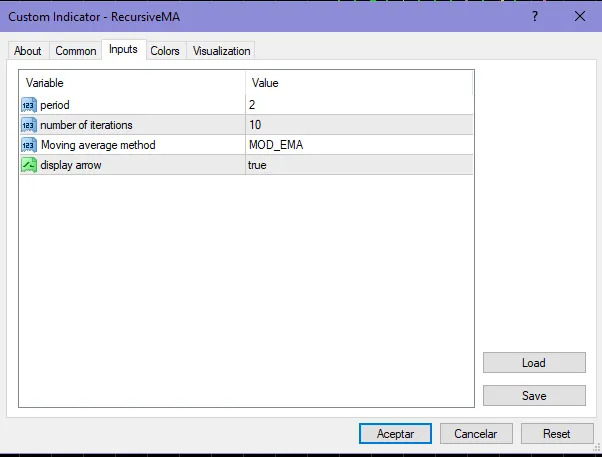Image resolution: width=602 pixels, height=457 pixels.
Task: Click the integer icon beside period
Action: pyautogui.click(x=28, y=105)
